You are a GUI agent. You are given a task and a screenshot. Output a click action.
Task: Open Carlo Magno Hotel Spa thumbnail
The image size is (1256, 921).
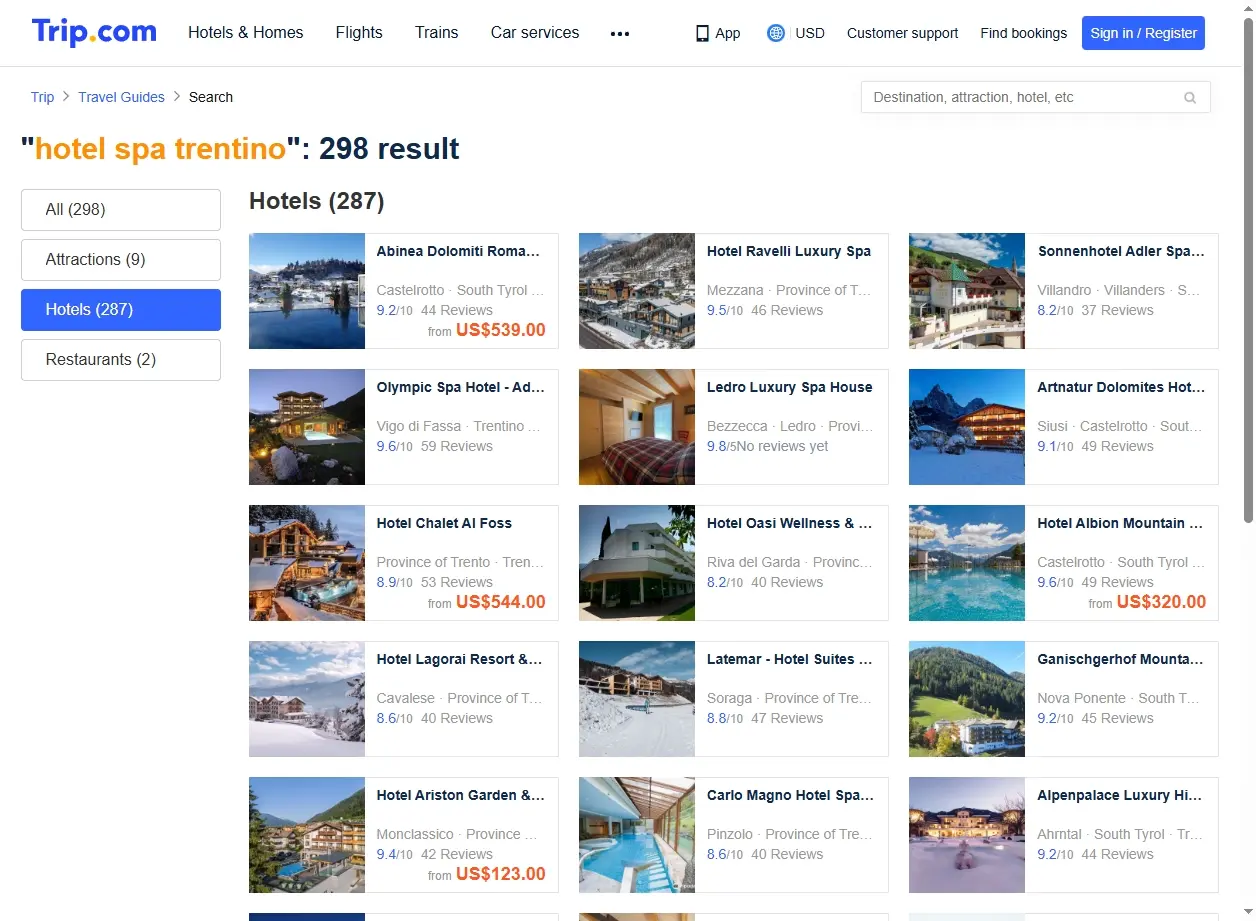coord(637,835)
